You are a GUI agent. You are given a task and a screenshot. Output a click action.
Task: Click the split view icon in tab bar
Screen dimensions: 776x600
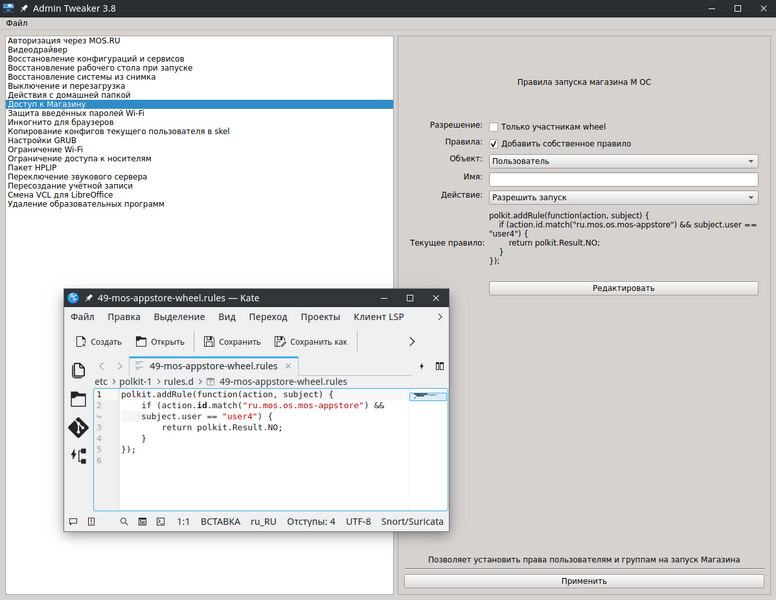pos(439,366)
